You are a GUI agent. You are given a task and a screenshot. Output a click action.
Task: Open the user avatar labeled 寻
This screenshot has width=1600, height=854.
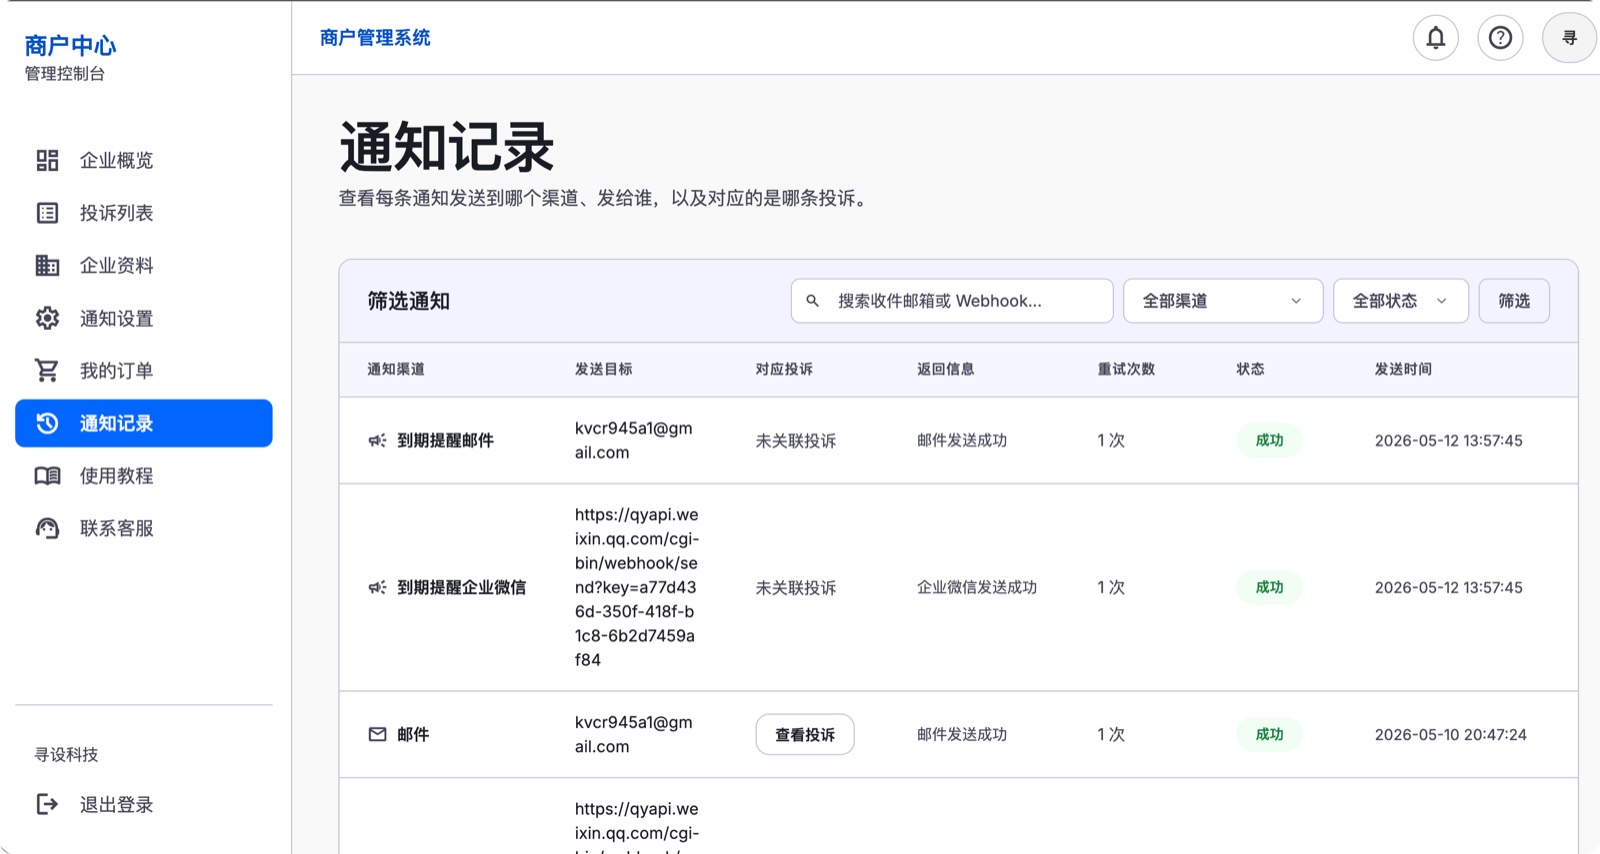pos(1569,38)
